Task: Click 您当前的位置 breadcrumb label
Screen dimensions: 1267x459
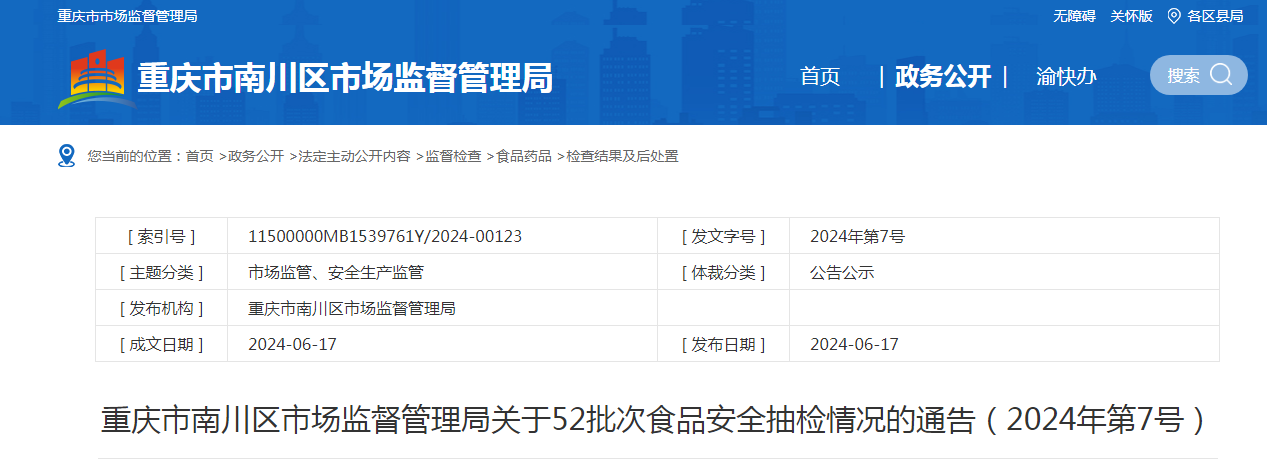Action: [x=135, y=156]
